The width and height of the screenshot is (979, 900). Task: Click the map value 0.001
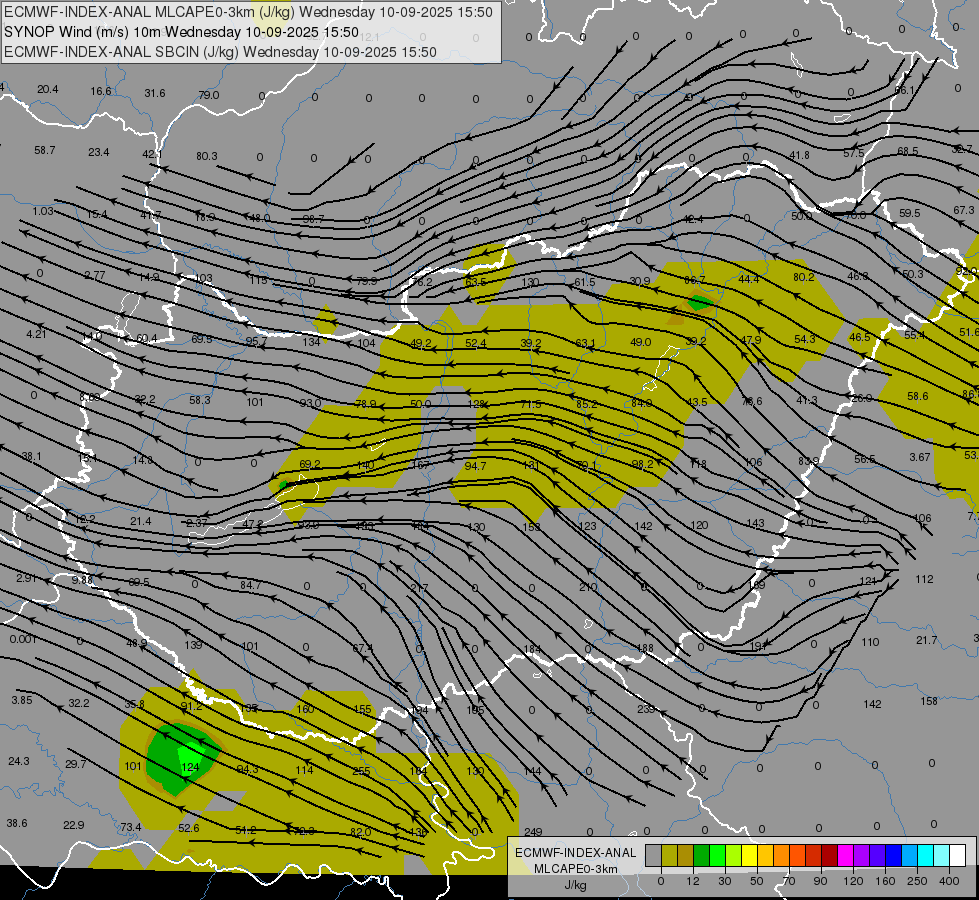[x=23, y=639]
